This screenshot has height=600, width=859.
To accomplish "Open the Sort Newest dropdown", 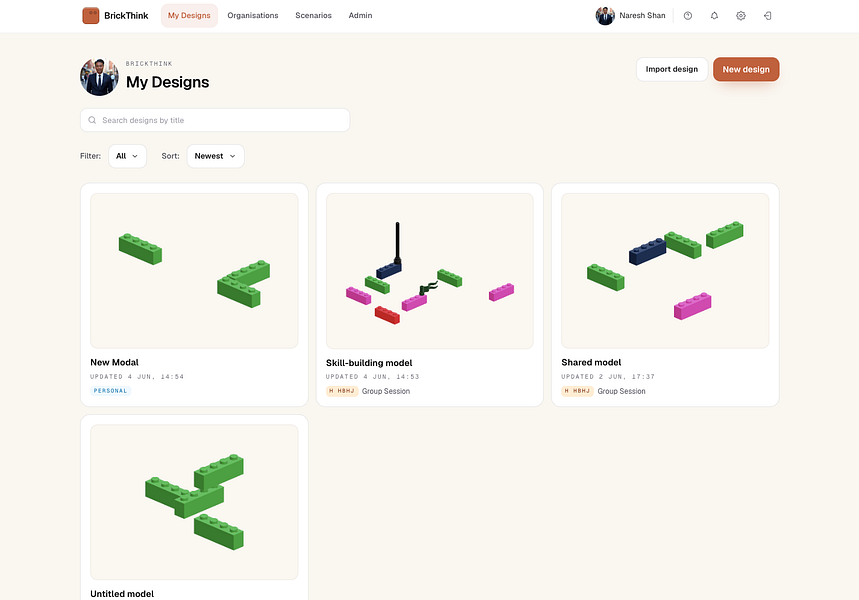I will click(215, 156).
